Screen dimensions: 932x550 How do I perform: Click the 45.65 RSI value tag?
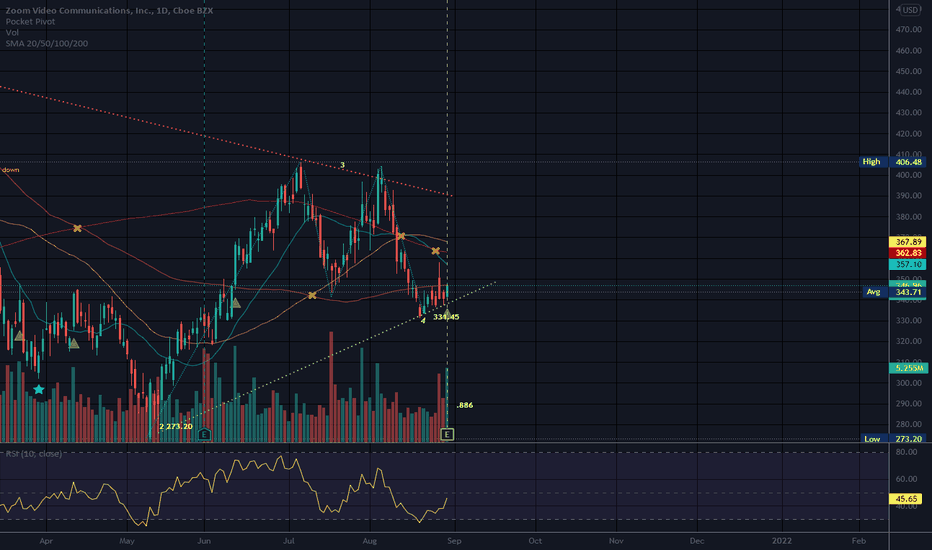coord(906,499)
